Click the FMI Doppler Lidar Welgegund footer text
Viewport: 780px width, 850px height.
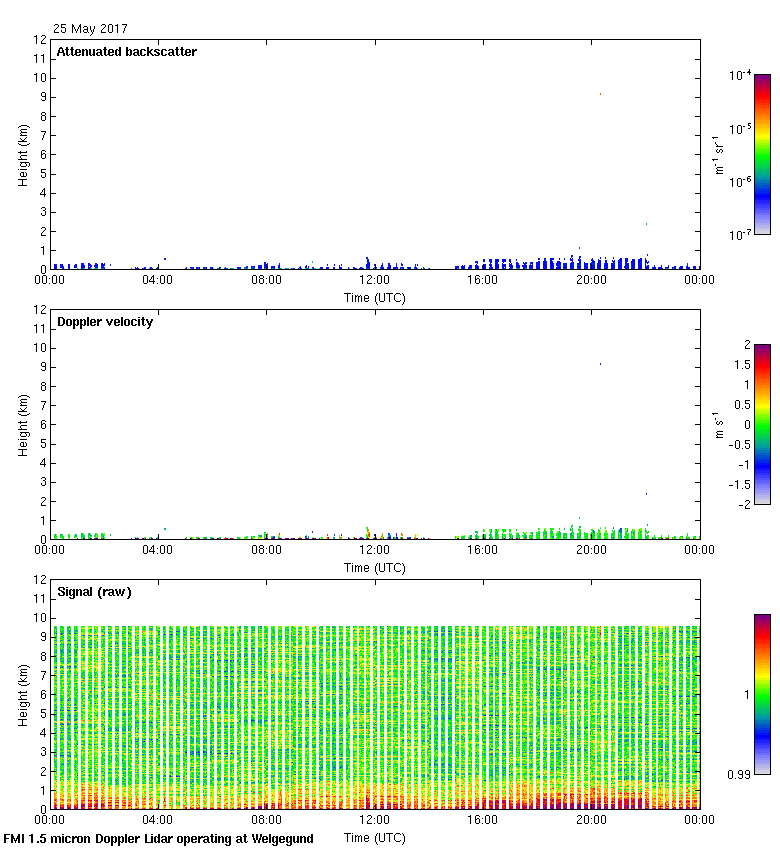coord(158,839)
